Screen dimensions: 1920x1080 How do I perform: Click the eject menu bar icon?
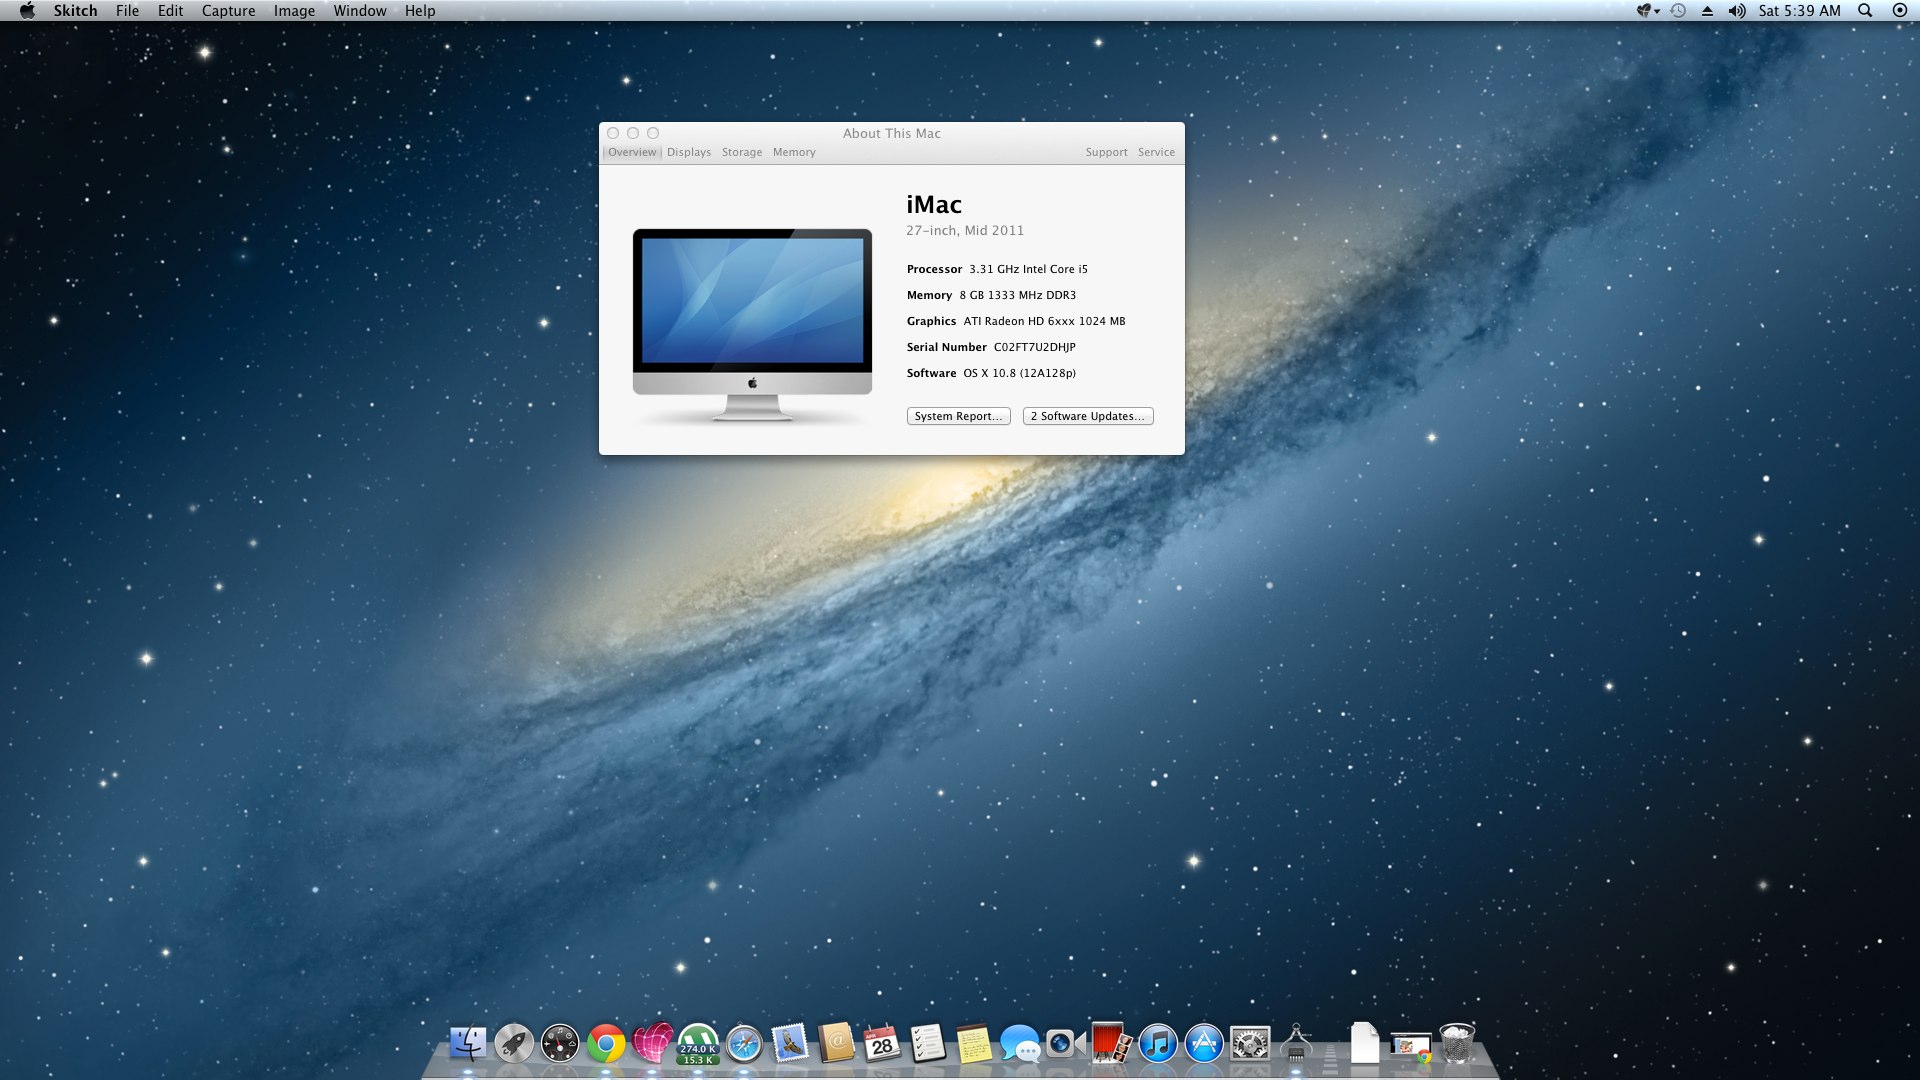coord(1708,11)
